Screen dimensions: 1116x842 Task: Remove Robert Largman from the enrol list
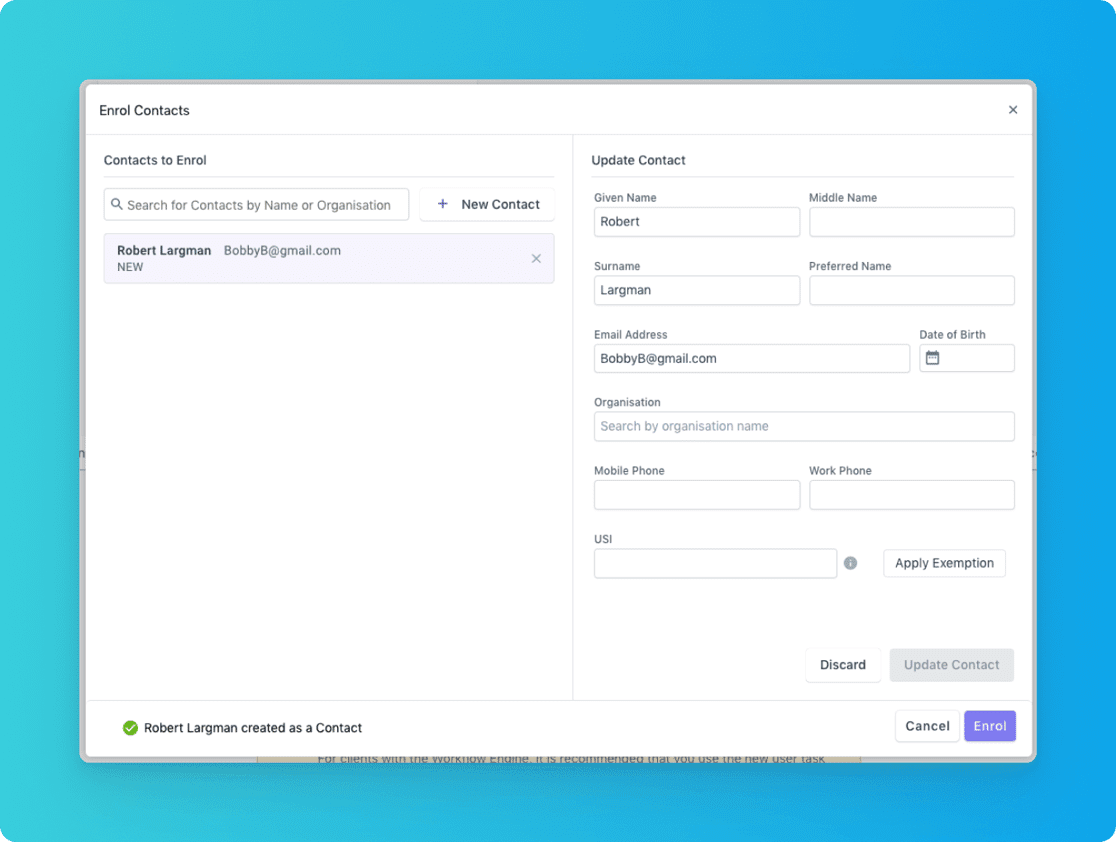pyautogui.click(x=536, y=259)
